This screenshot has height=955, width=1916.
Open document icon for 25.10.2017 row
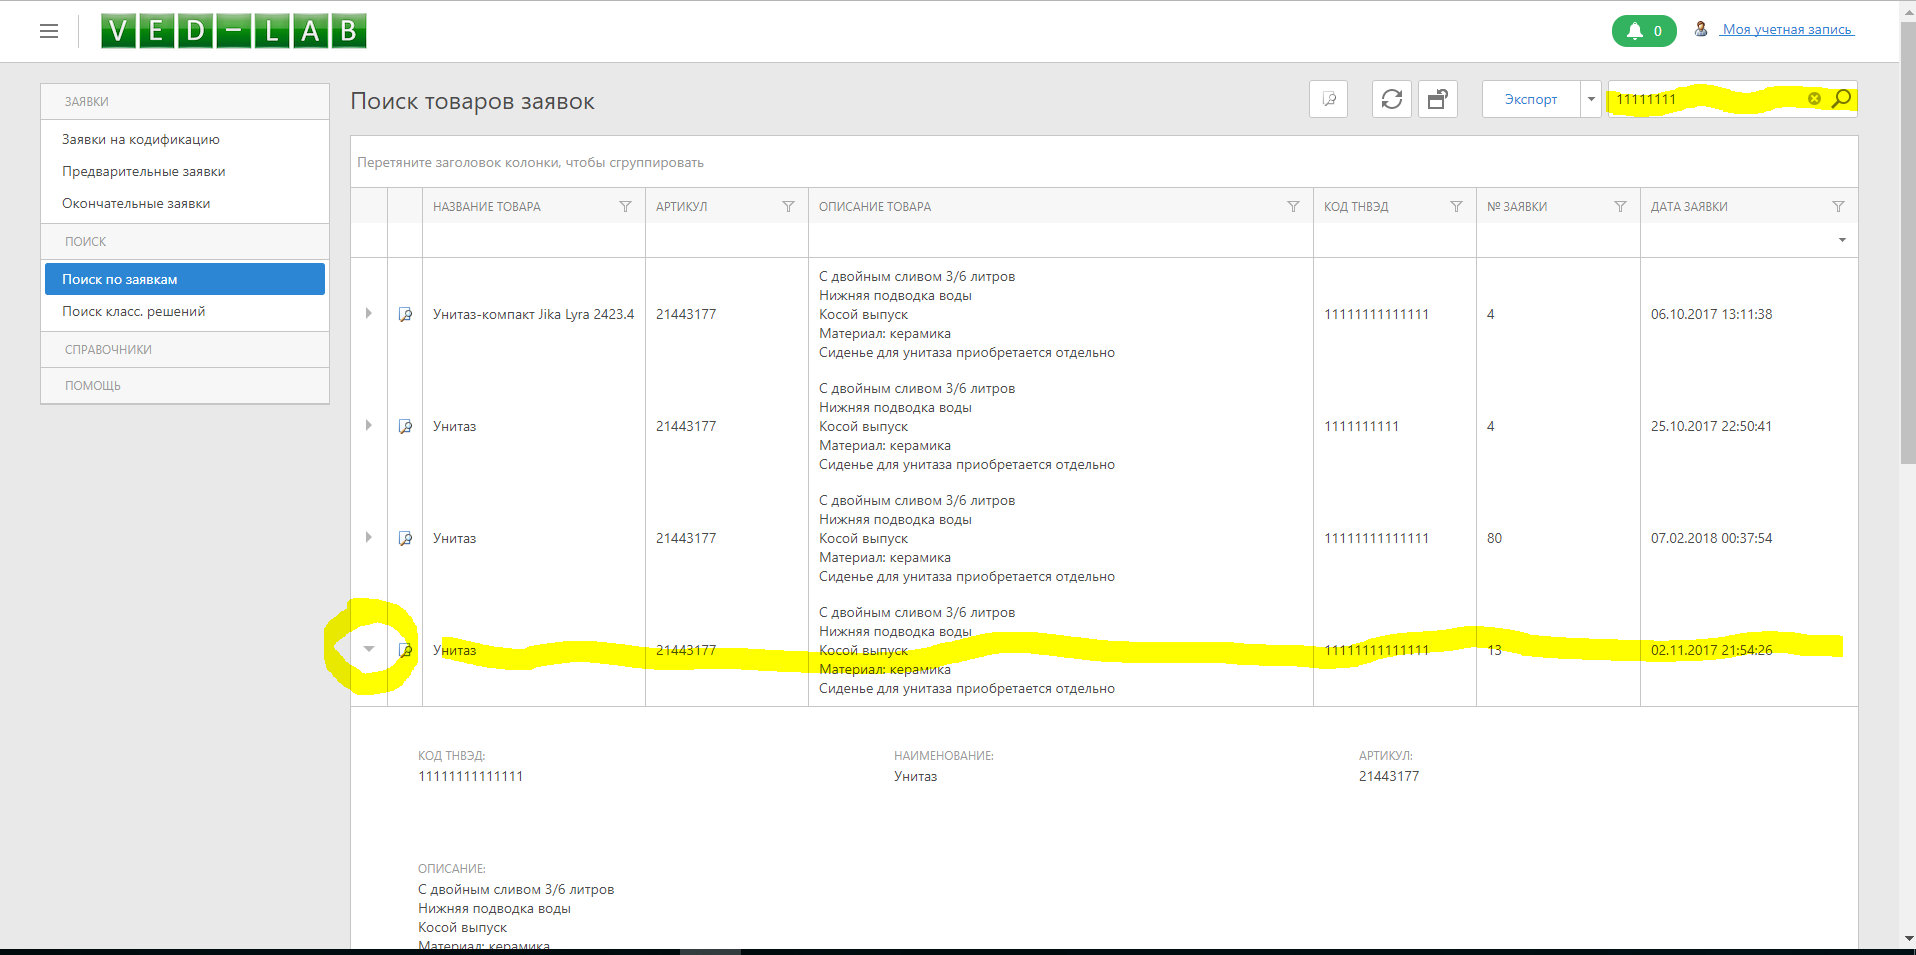tap(405, 426)
